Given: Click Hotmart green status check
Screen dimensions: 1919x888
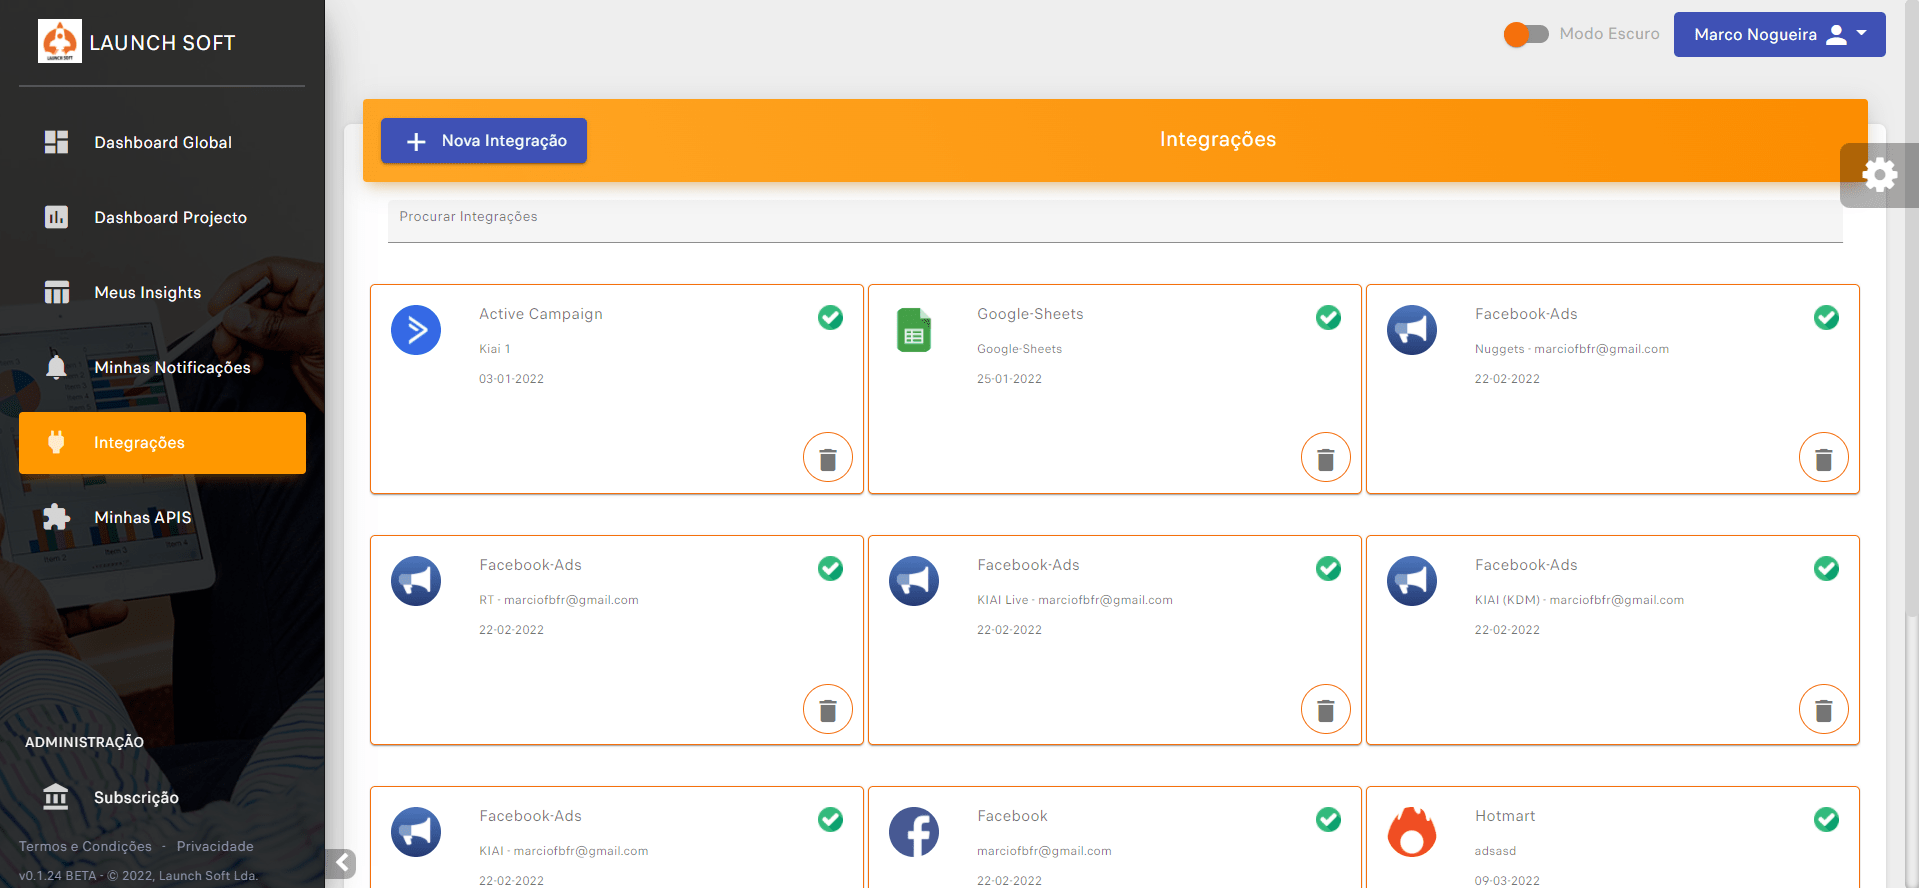Looking at the screenshot, I should (x=1826, y=819).
